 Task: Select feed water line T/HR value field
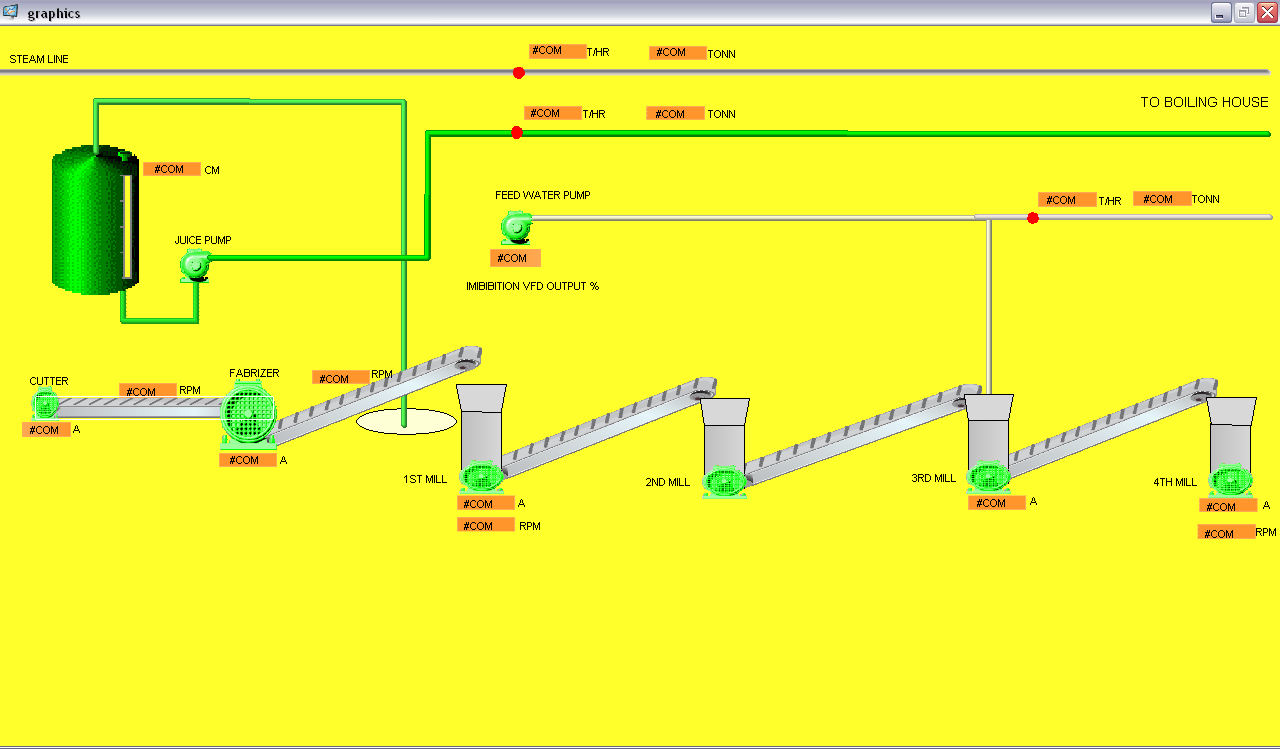[x=1067, y=200]
